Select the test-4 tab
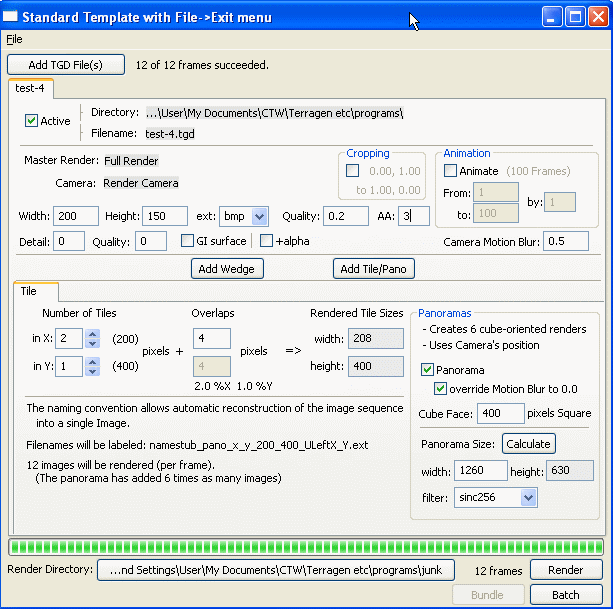This screenshot has height=609, width=613. pyautogui.click(x=30, y=88)
